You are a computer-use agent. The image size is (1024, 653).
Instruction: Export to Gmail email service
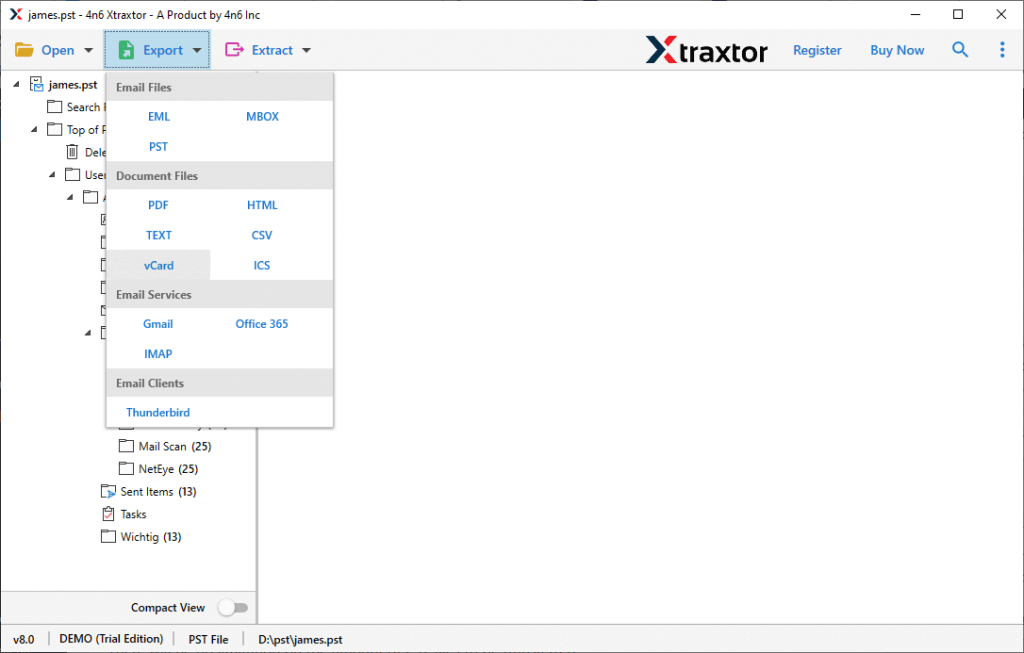coord(158,324)
